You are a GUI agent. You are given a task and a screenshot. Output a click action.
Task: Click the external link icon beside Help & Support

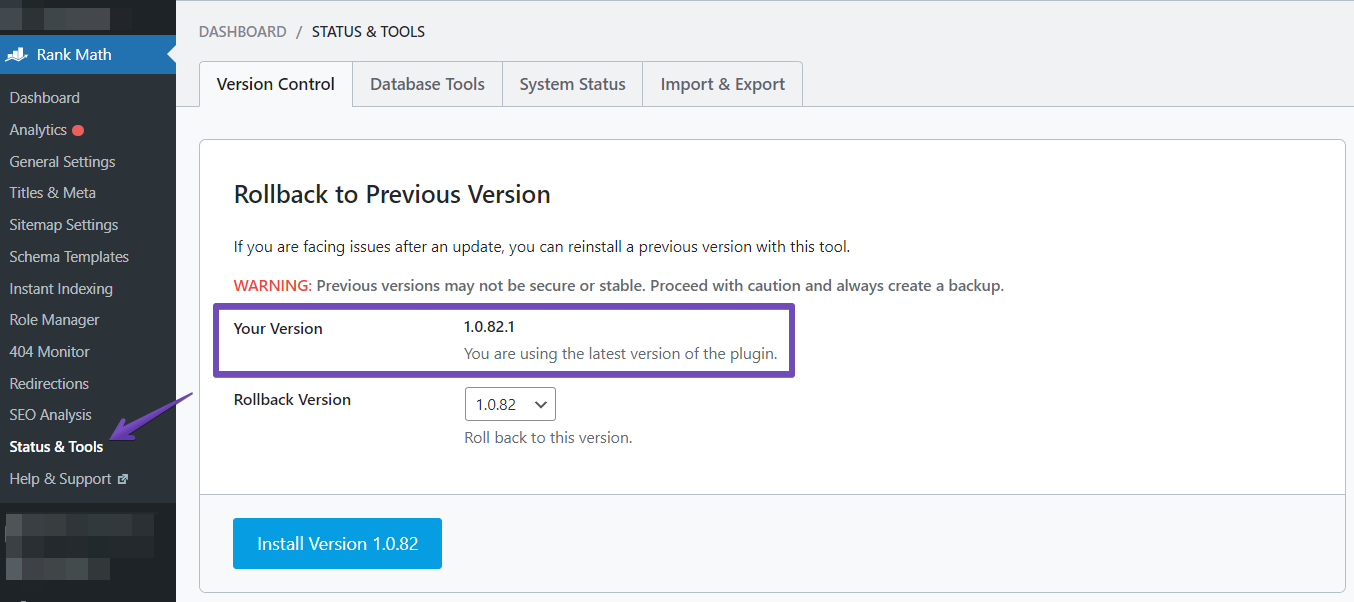[x=123, y=479]
